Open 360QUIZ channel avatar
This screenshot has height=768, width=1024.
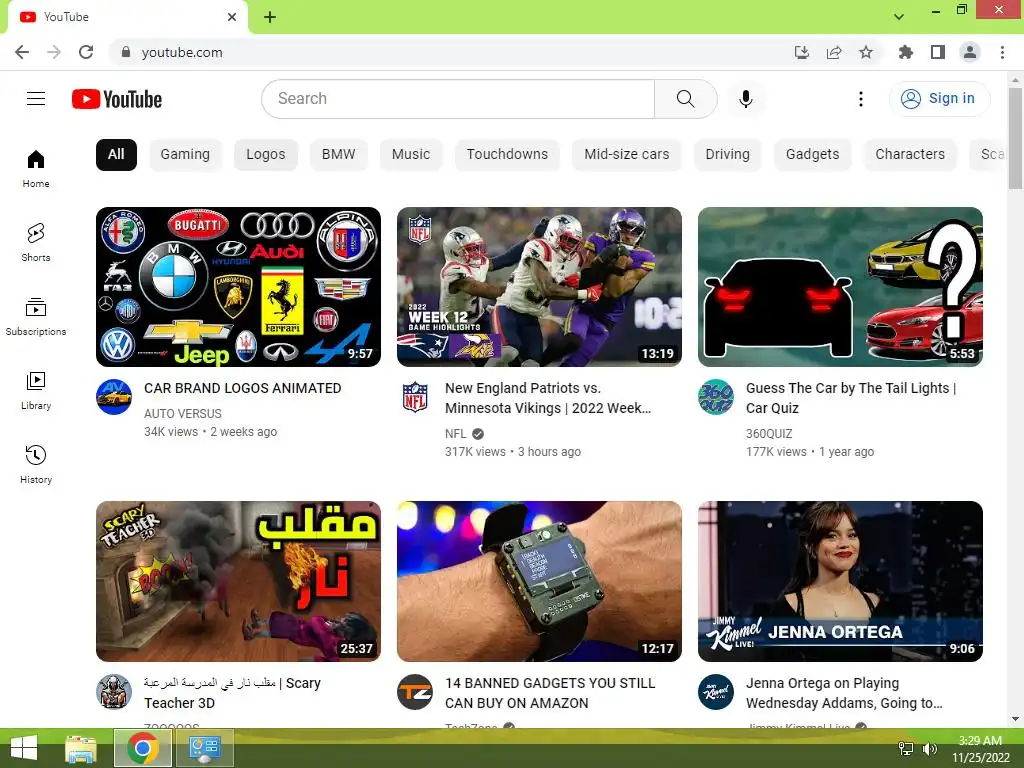(x=716, y=397)
